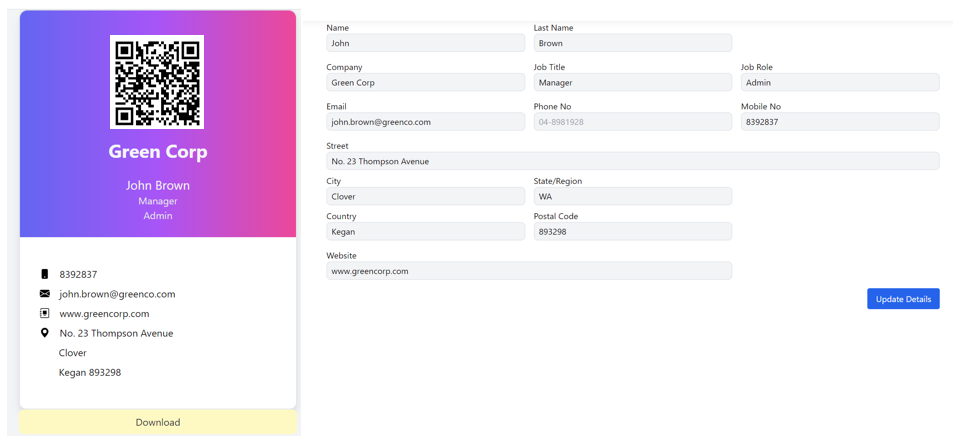The height and width of the screenshot is (448, 953).
Task: Click the mobile phone icon on card
Action: (x=44, y=274)
